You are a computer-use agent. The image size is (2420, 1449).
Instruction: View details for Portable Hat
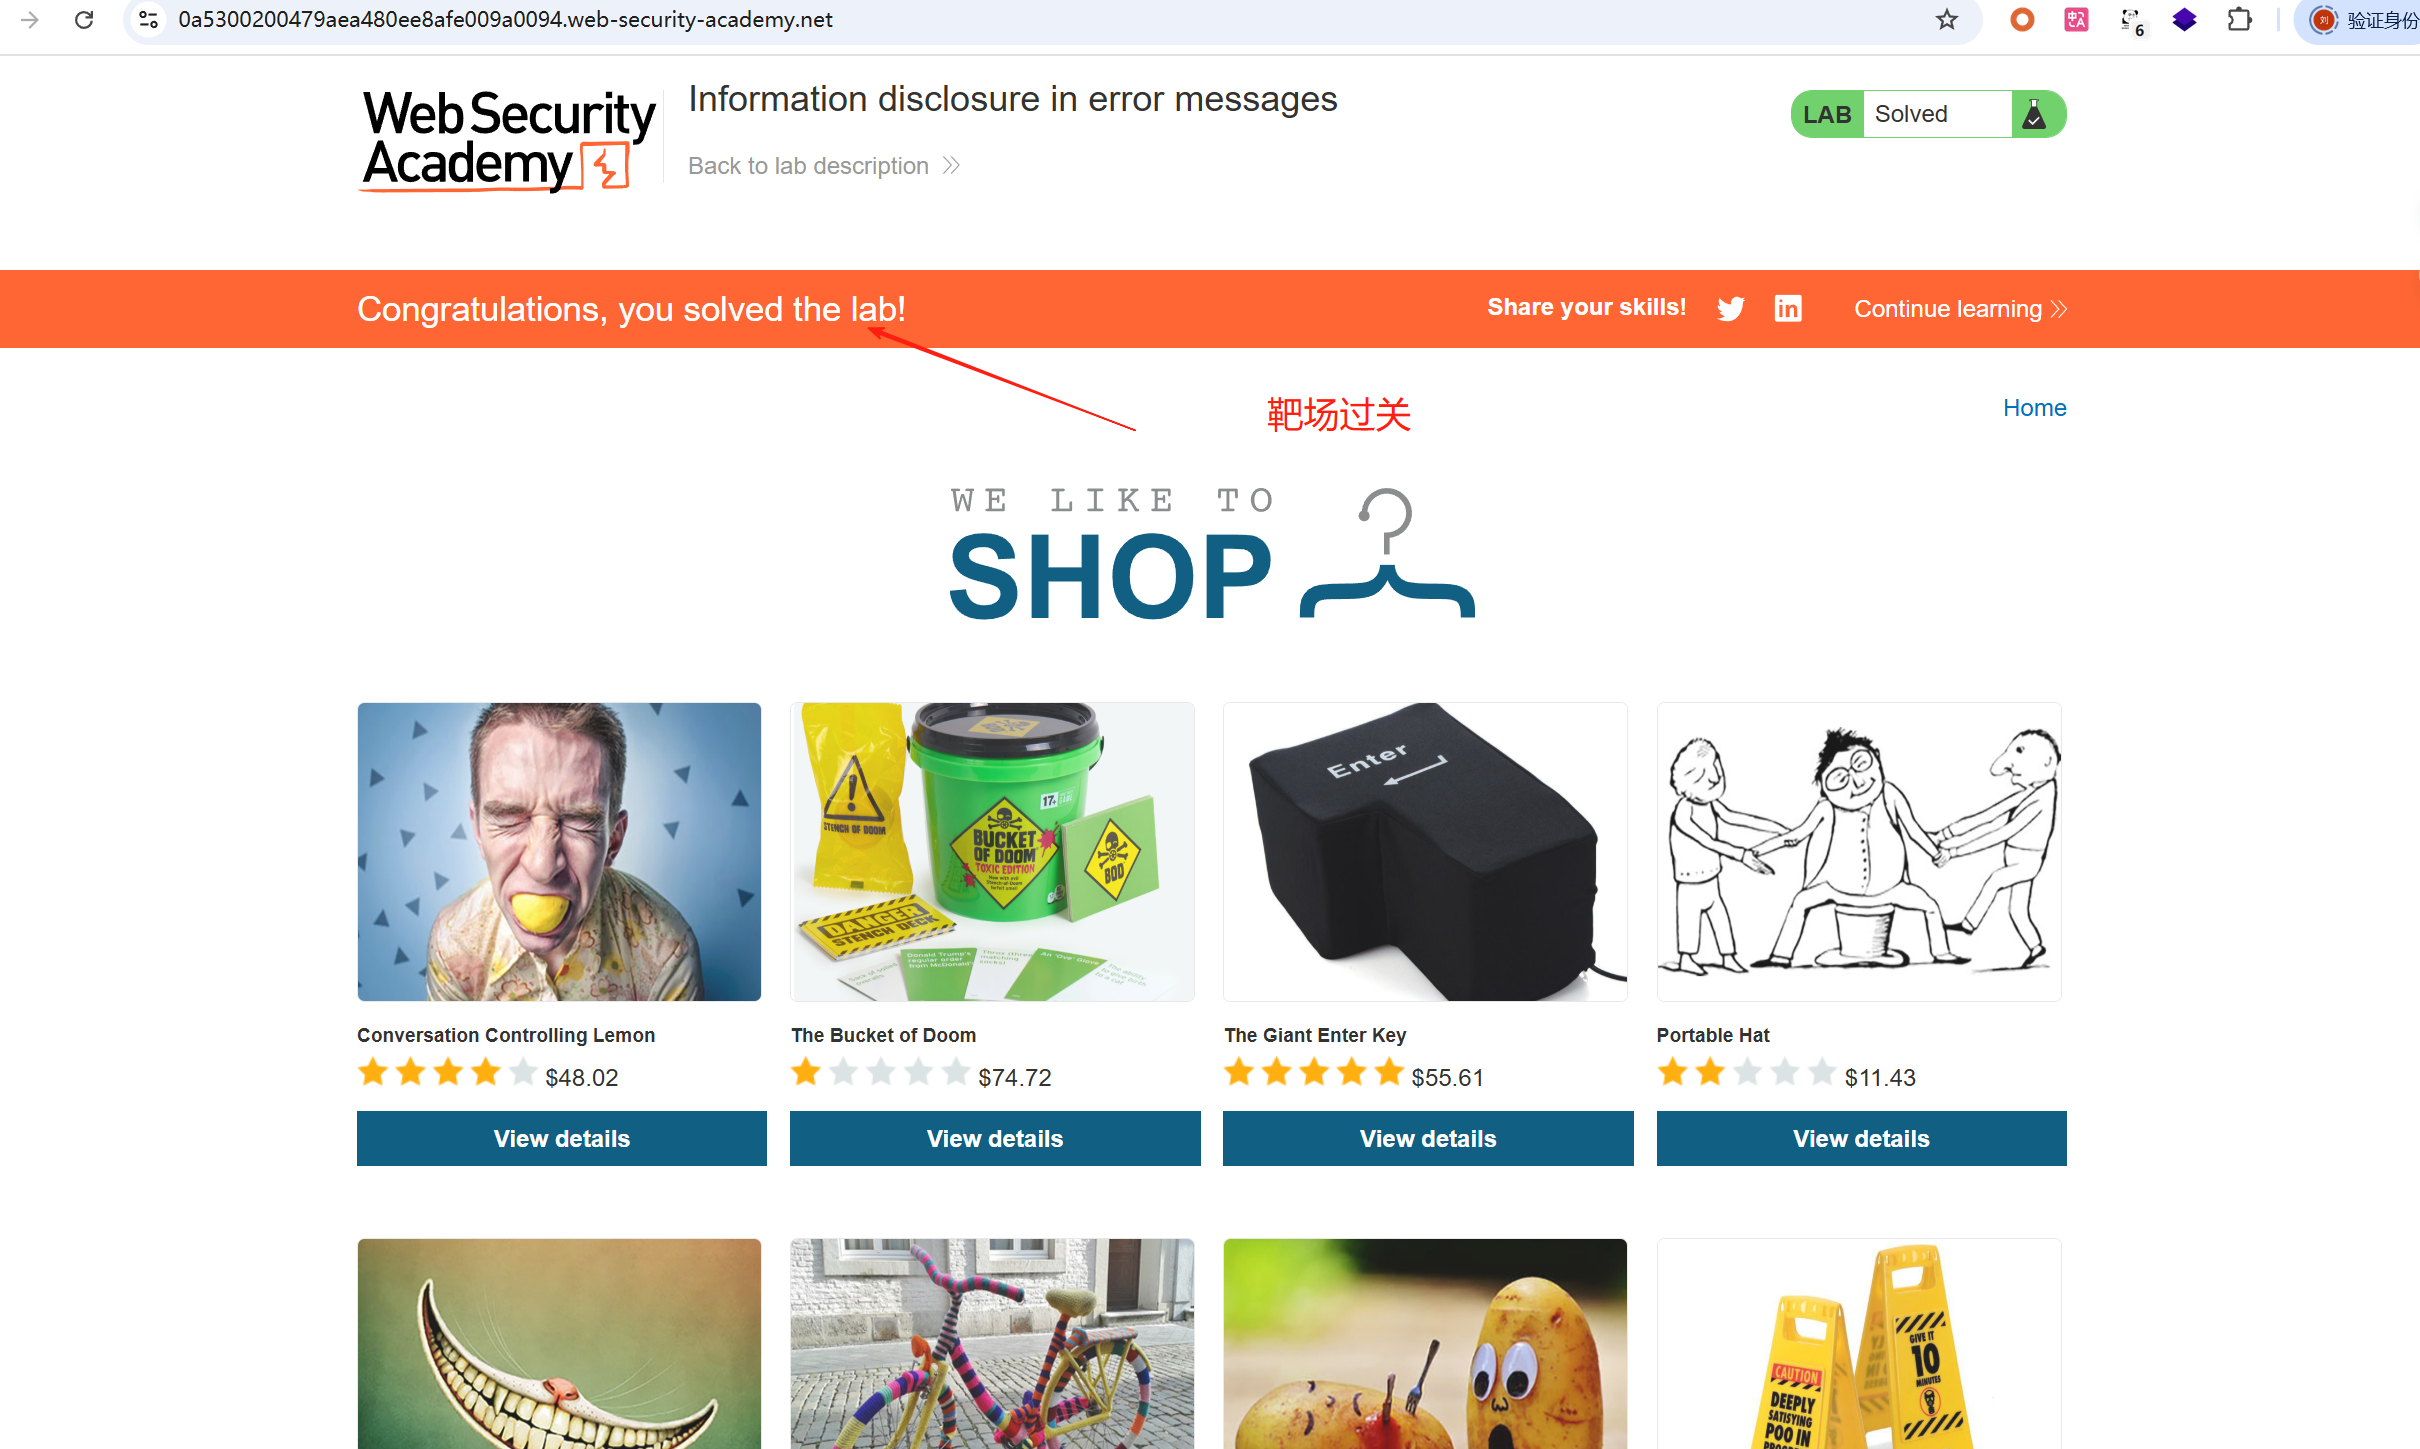click(1861, 1138)
